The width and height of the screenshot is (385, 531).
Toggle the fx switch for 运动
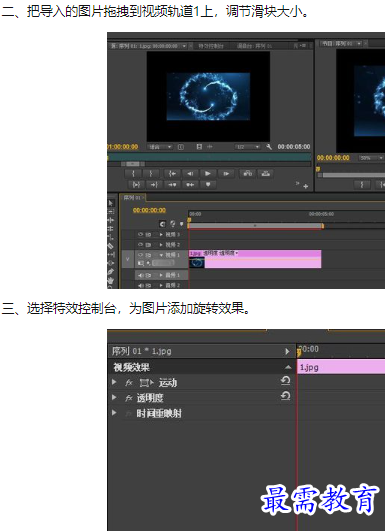[129, 383]
